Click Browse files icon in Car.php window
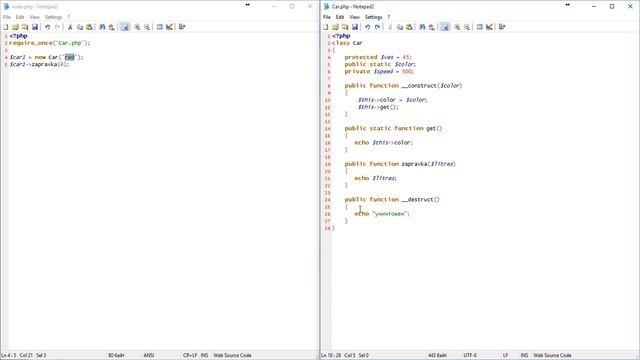640x360 pixels. click(345, 27)
